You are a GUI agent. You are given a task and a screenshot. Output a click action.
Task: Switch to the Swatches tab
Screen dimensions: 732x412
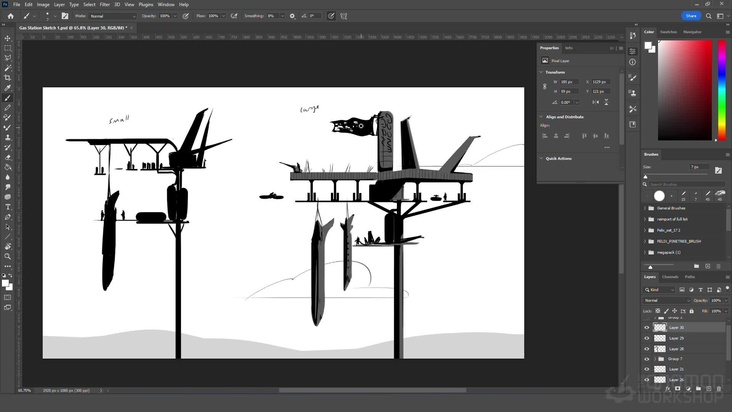668,31
